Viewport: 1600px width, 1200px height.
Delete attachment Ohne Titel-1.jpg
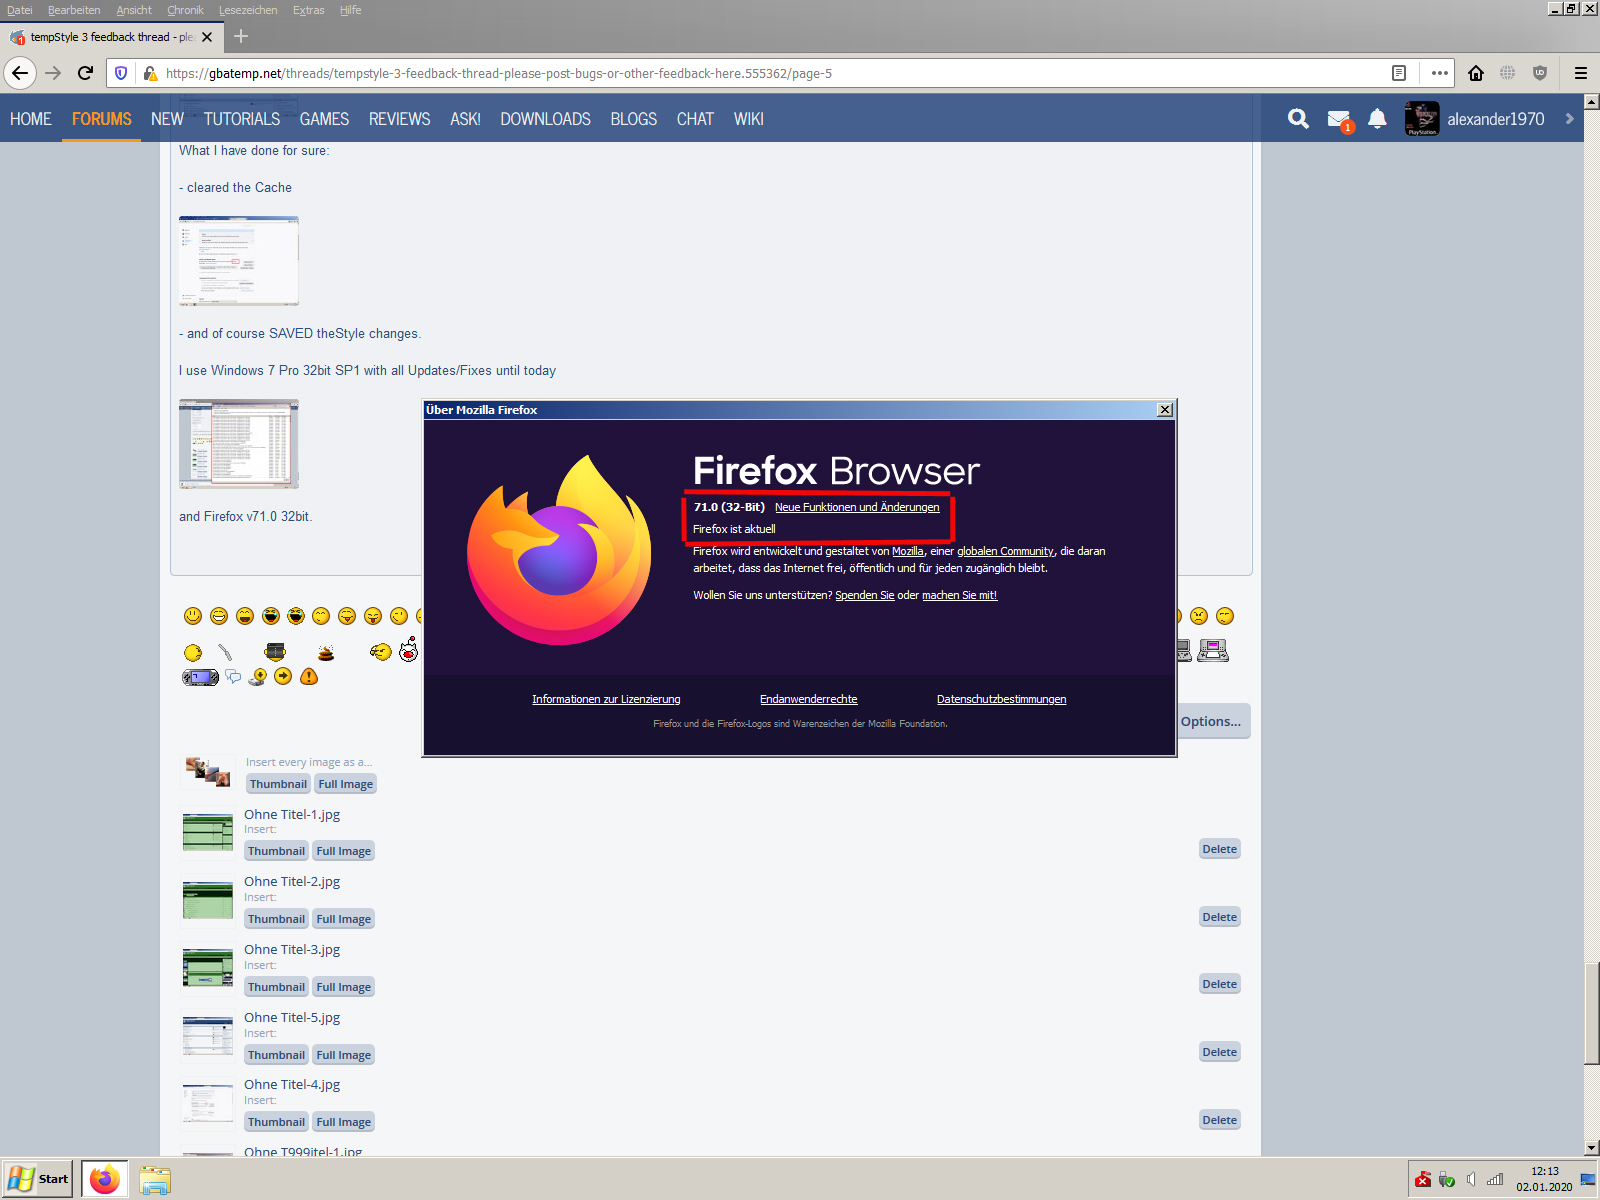coord(1220,849)
